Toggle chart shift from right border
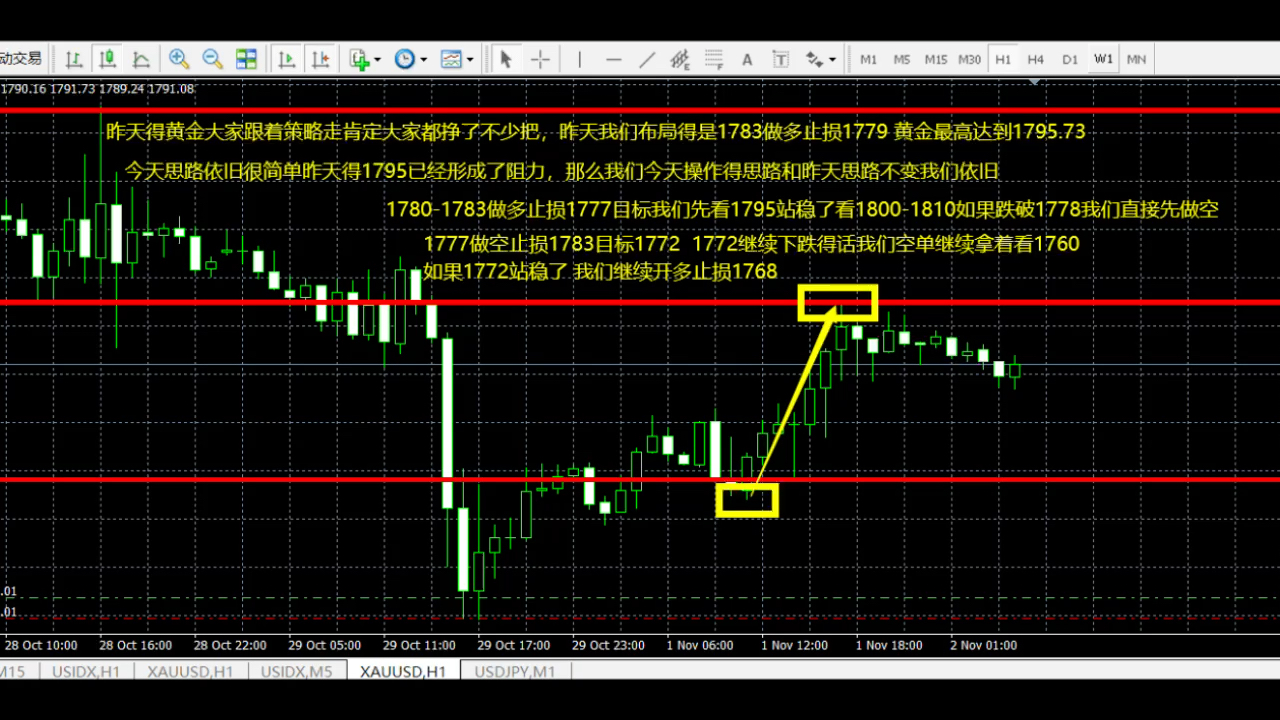This screenshot has width=1280, height=720. (x=319, y=59)
